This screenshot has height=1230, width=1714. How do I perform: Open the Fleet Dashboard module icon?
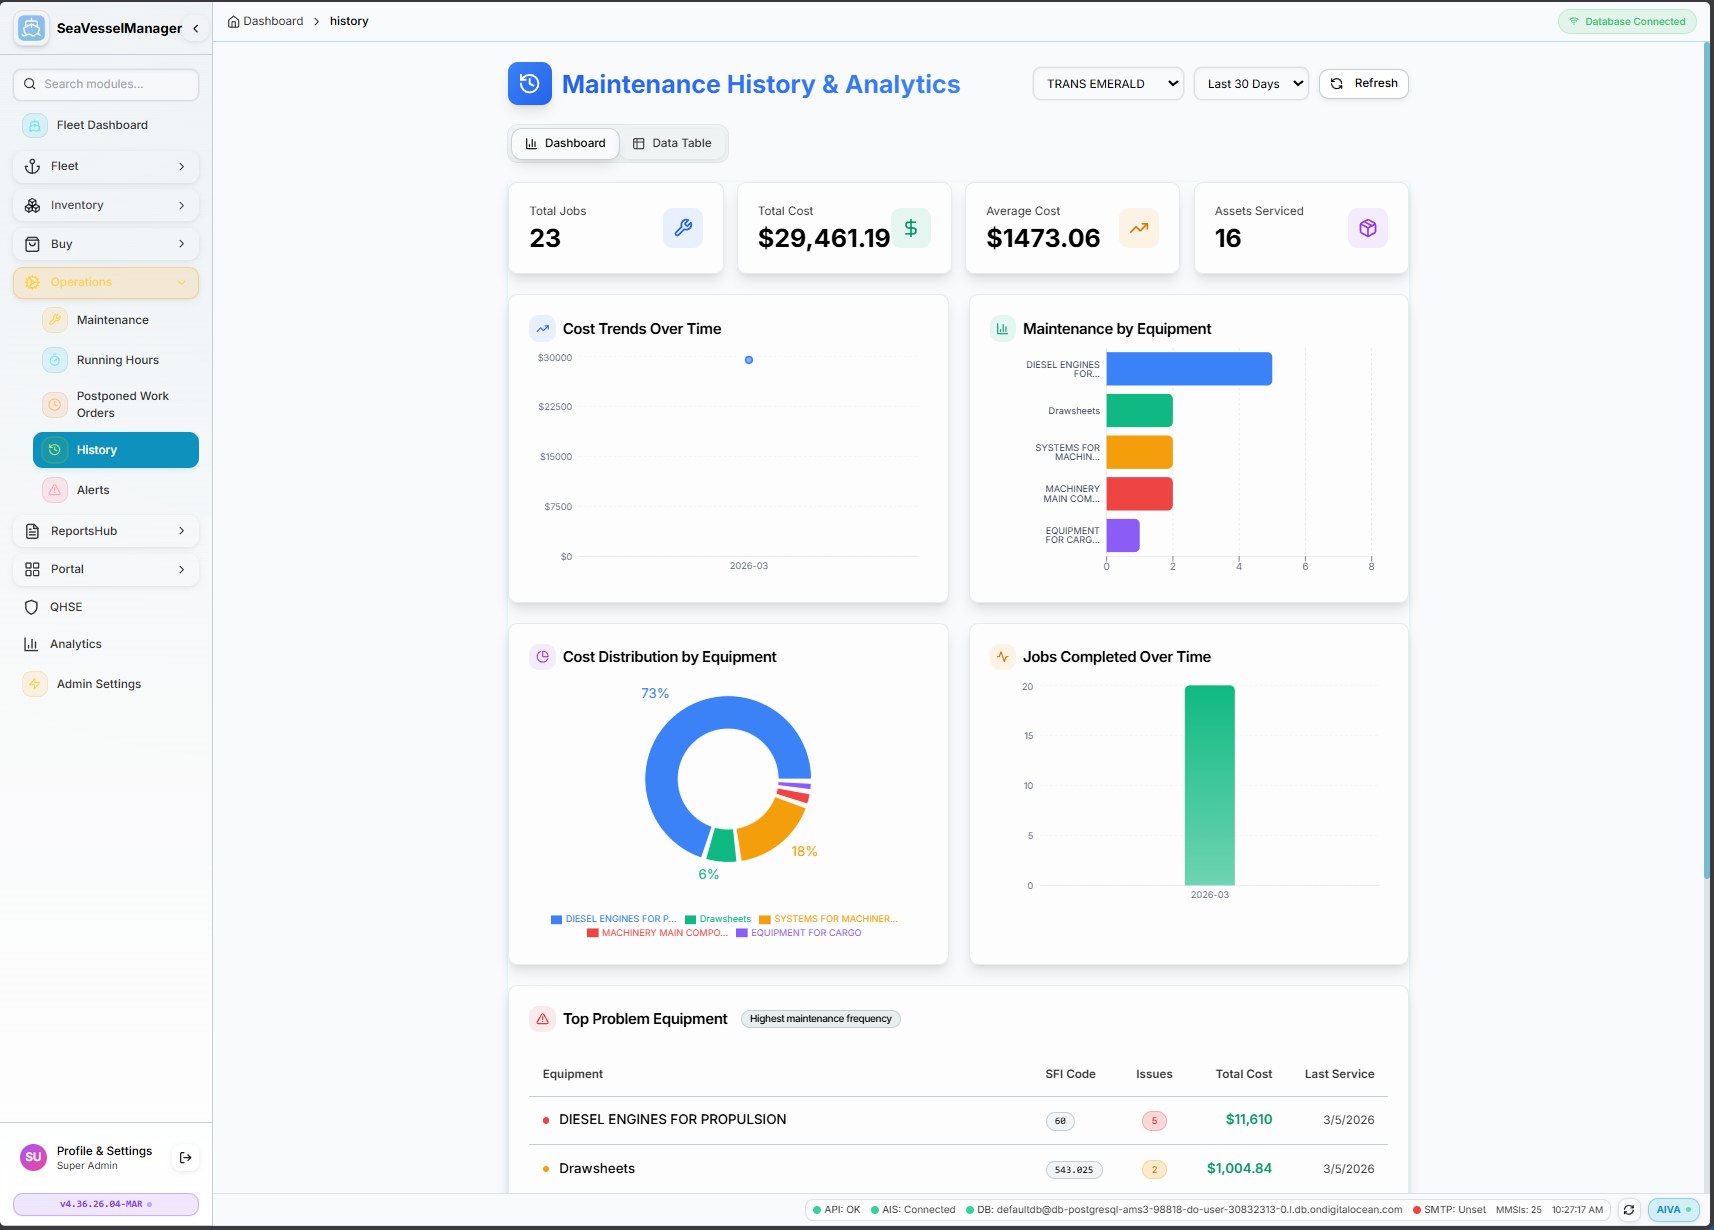(x=34, y=124)
